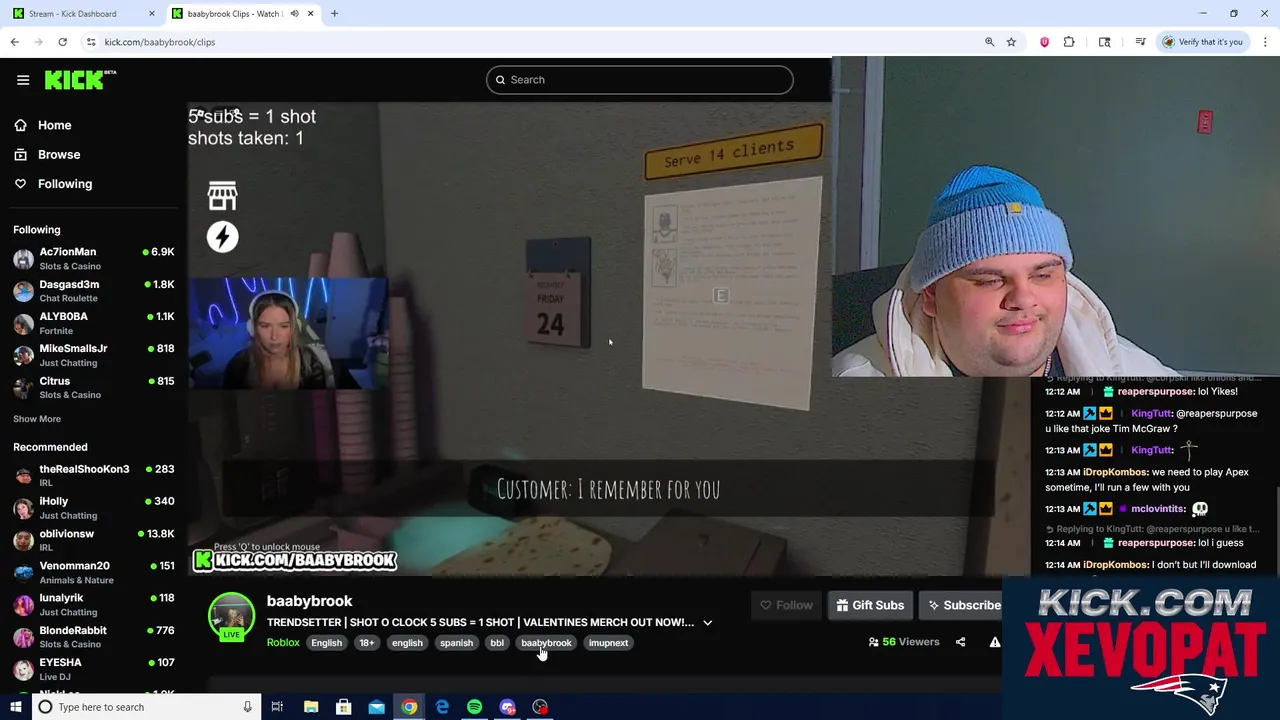Mute the baabybrook Clips tab audio
This screenshot has width=1280, height=720.
point(294,13)
